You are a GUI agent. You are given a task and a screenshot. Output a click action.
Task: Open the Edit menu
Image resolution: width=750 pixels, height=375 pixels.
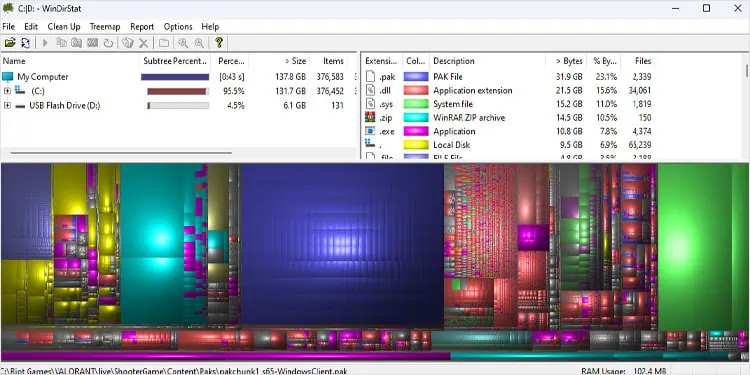pyautogui.click(x=31, y=27)
